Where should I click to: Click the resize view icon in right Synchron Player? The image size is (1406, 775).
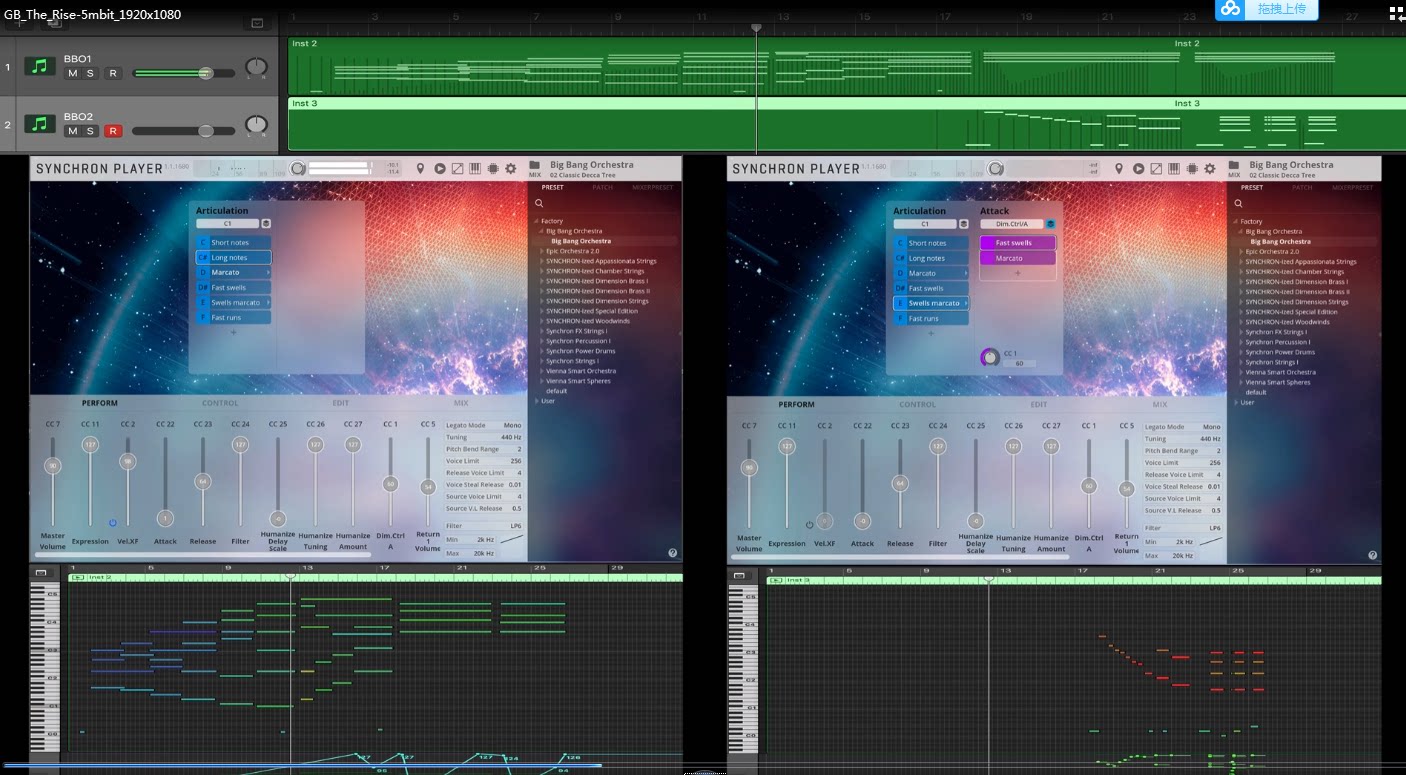pos(1156,169)
